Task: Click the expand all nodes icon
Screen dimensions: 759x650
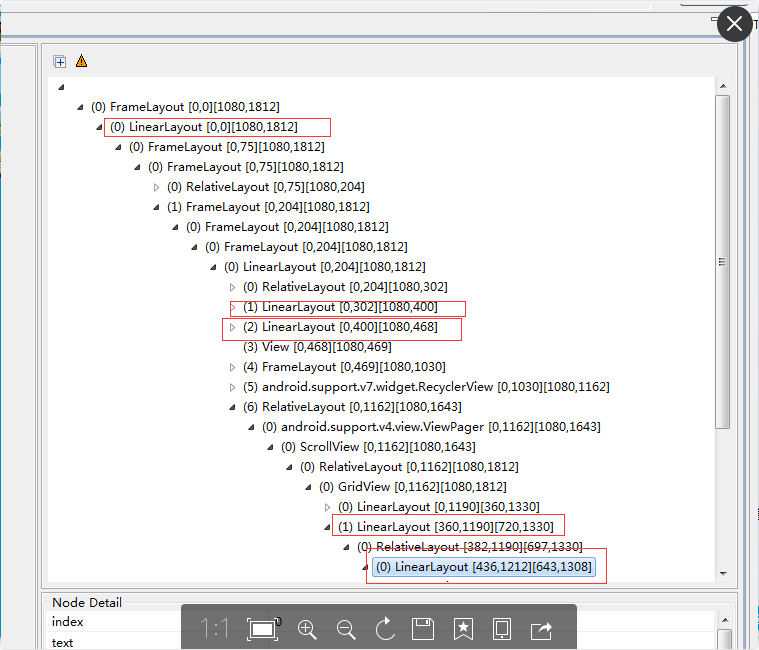Action: [x=60, y=61]
